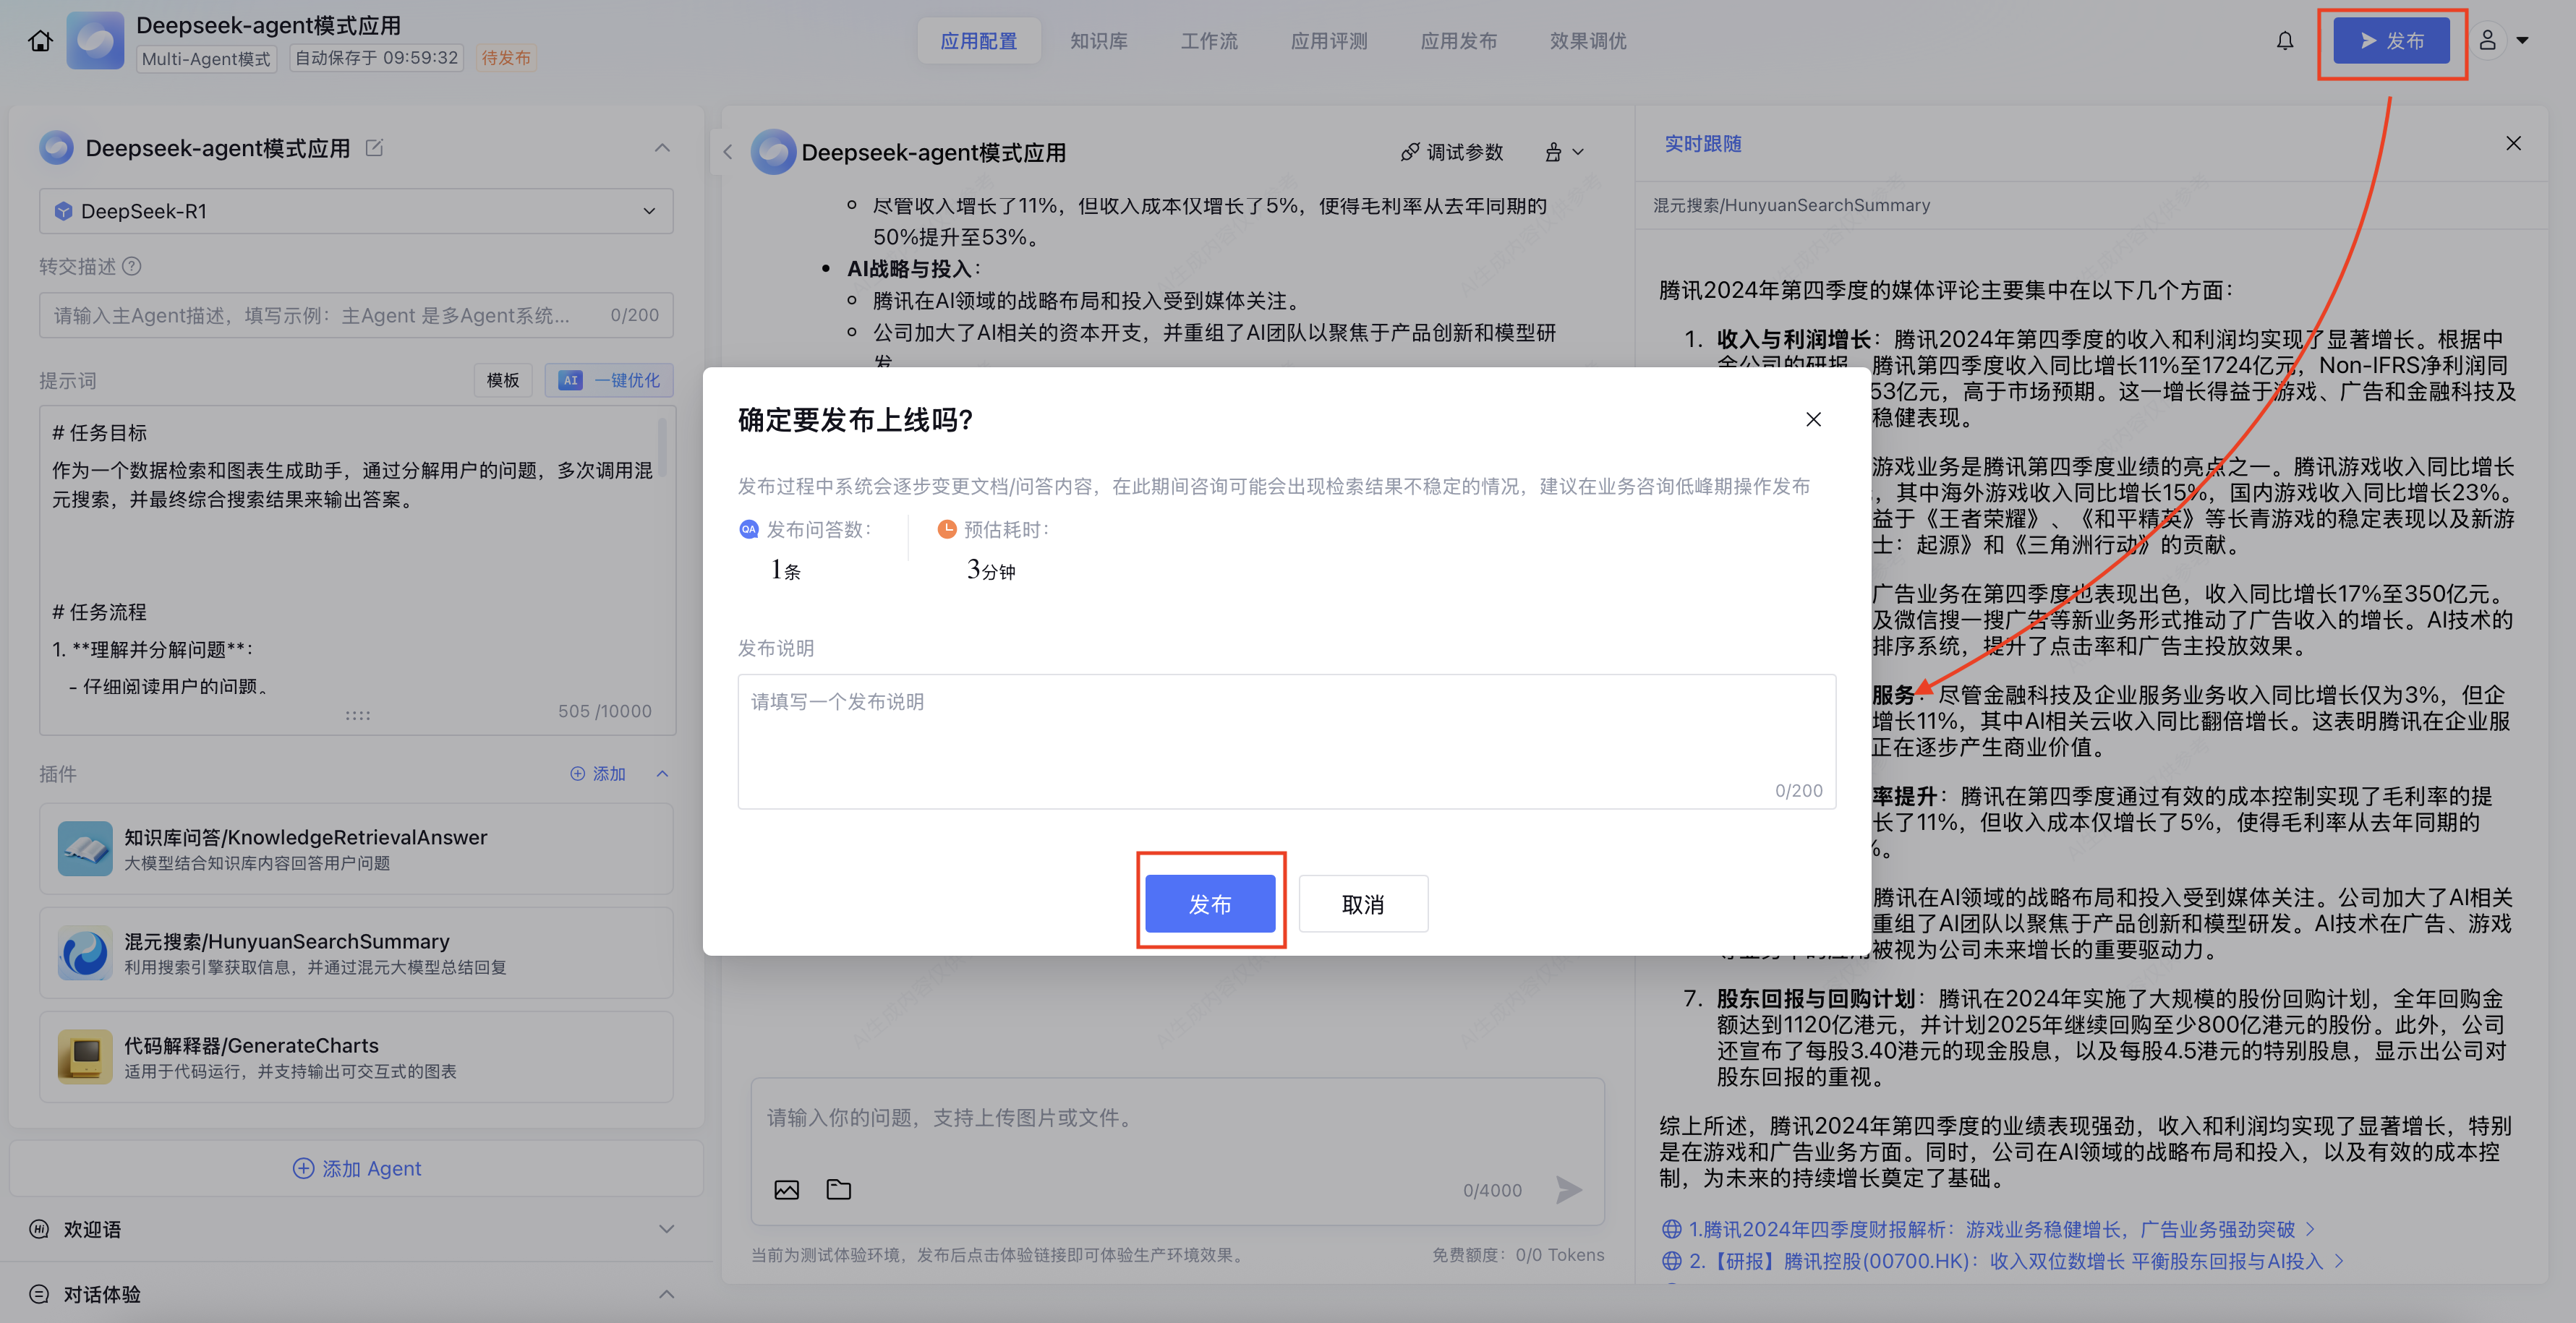Collapse the left panel with the back arrow

click(x=728, y=152)
